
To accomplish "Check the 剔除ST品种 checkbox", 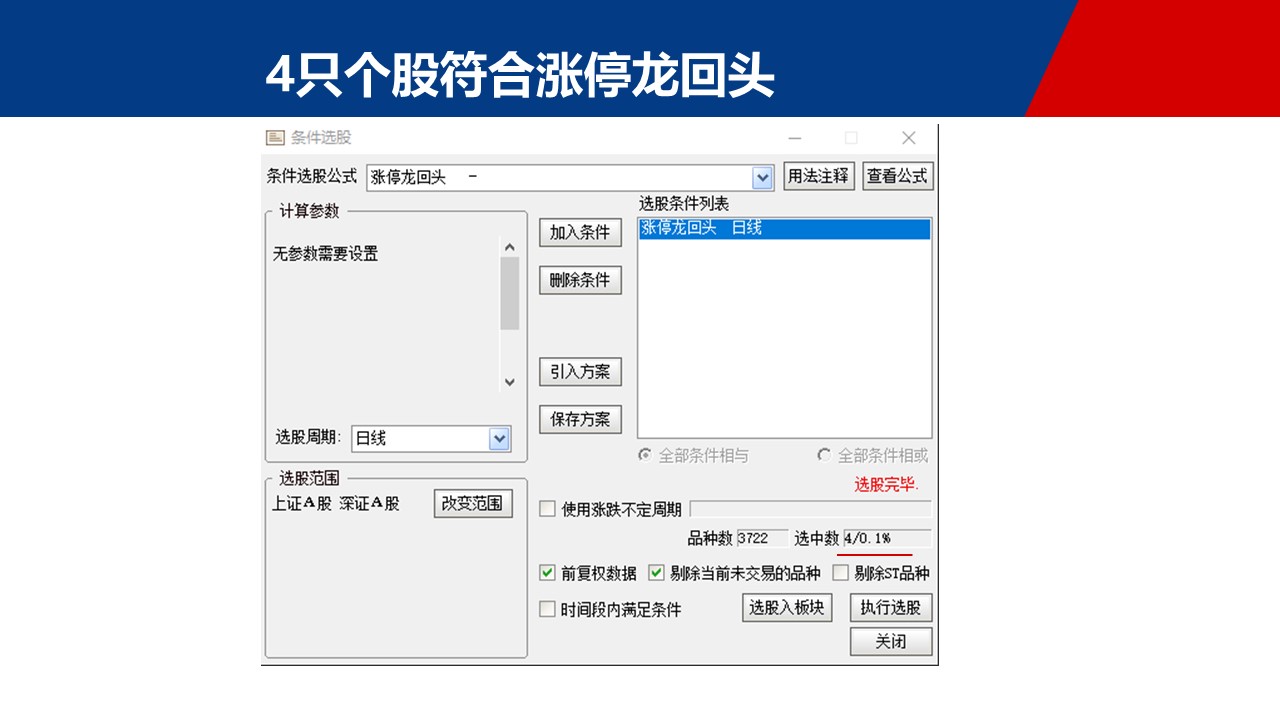I will point(841,573).
